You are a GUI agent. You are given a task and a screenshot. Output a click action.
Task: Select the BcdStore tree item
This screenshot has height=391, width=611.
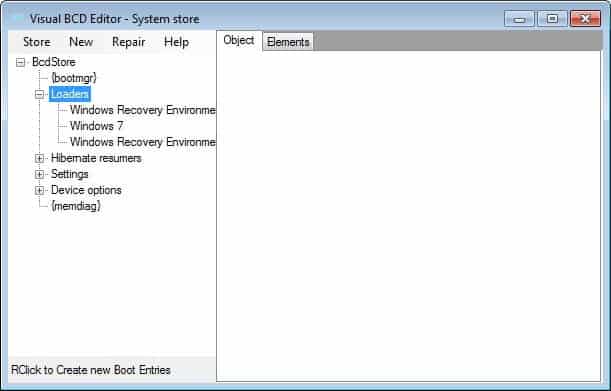point(54,62)
